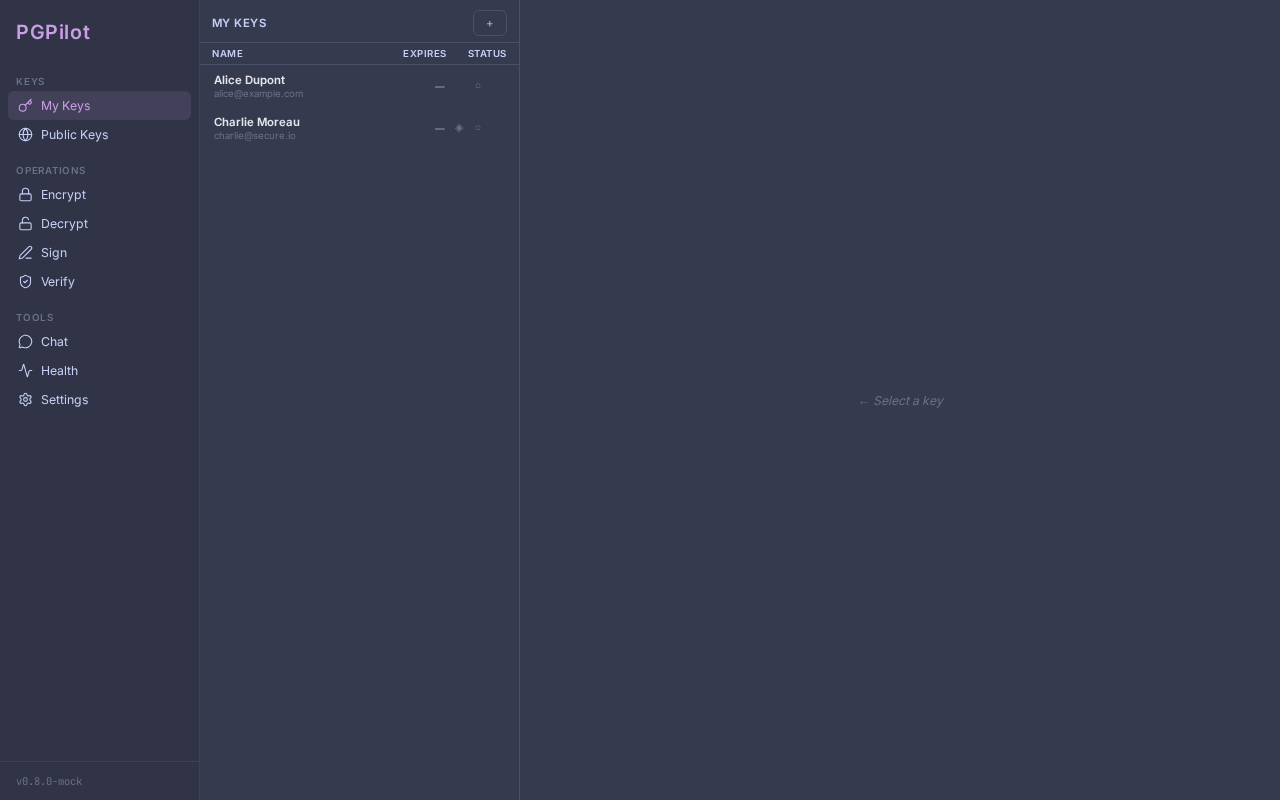Click the expiry dash in Alice Dupont row
The width and height of the screenshot is (1280, 800).
click(440, 87)
